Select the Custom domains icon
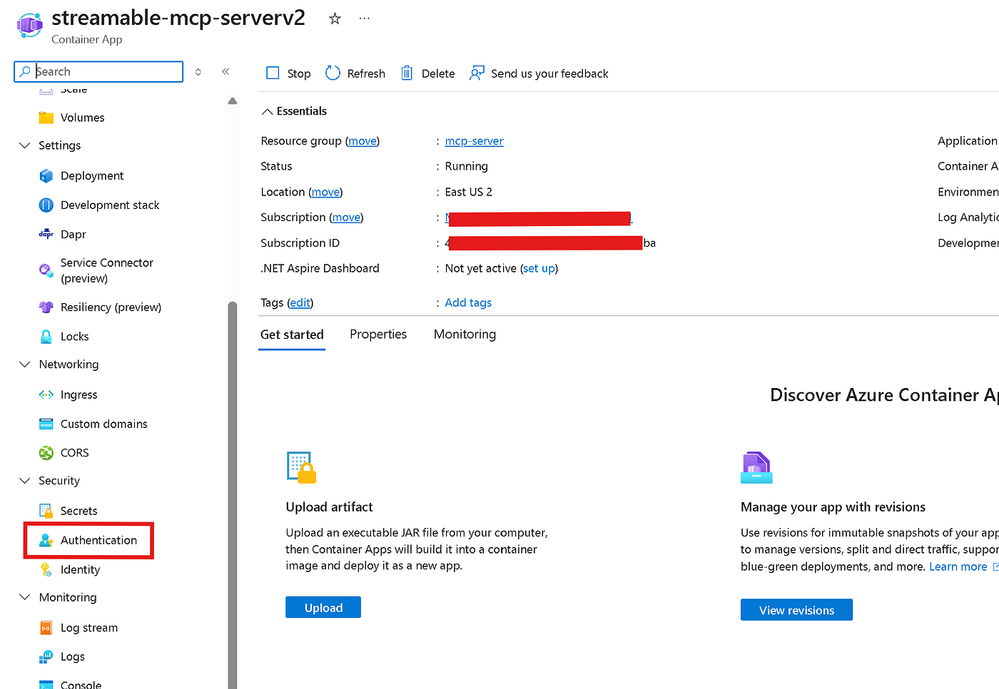This screenshot has height=689, width=999. (x=46, y=424)
